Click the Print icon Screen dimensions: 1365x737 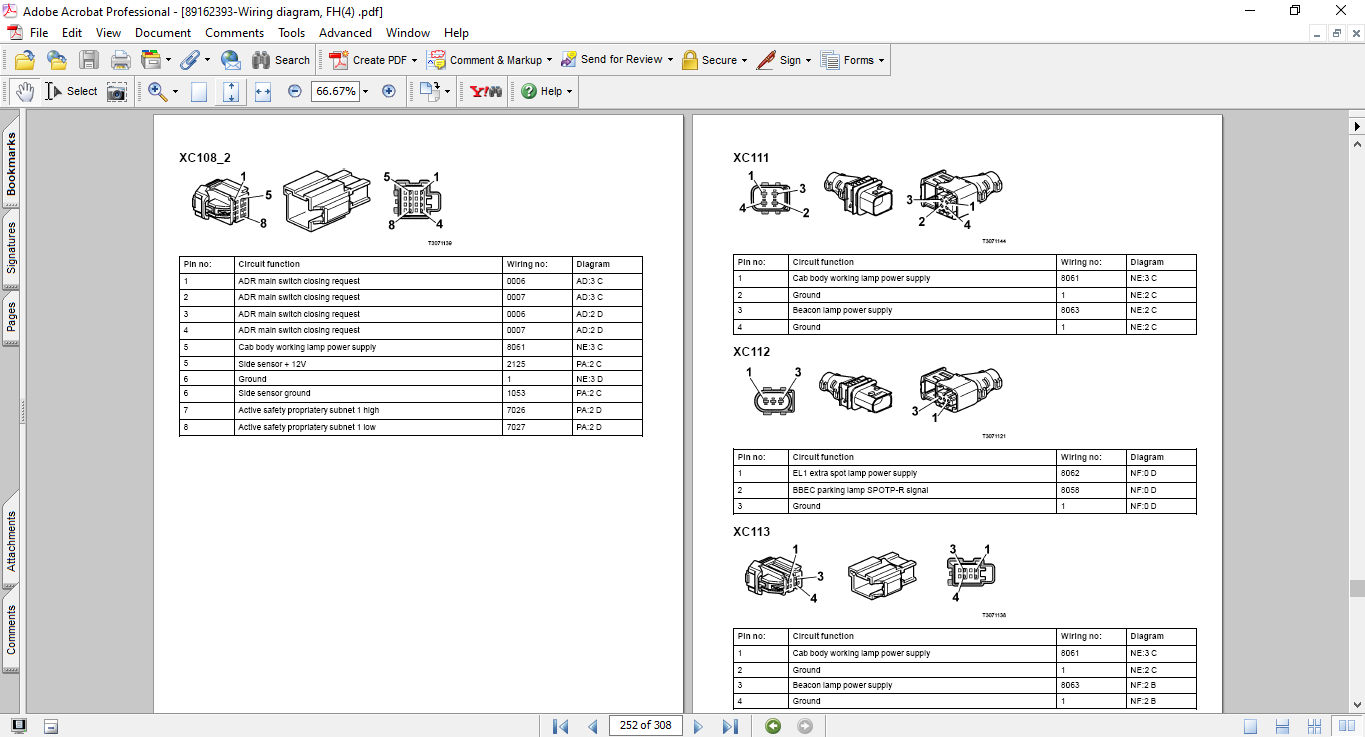coord(121,60)
